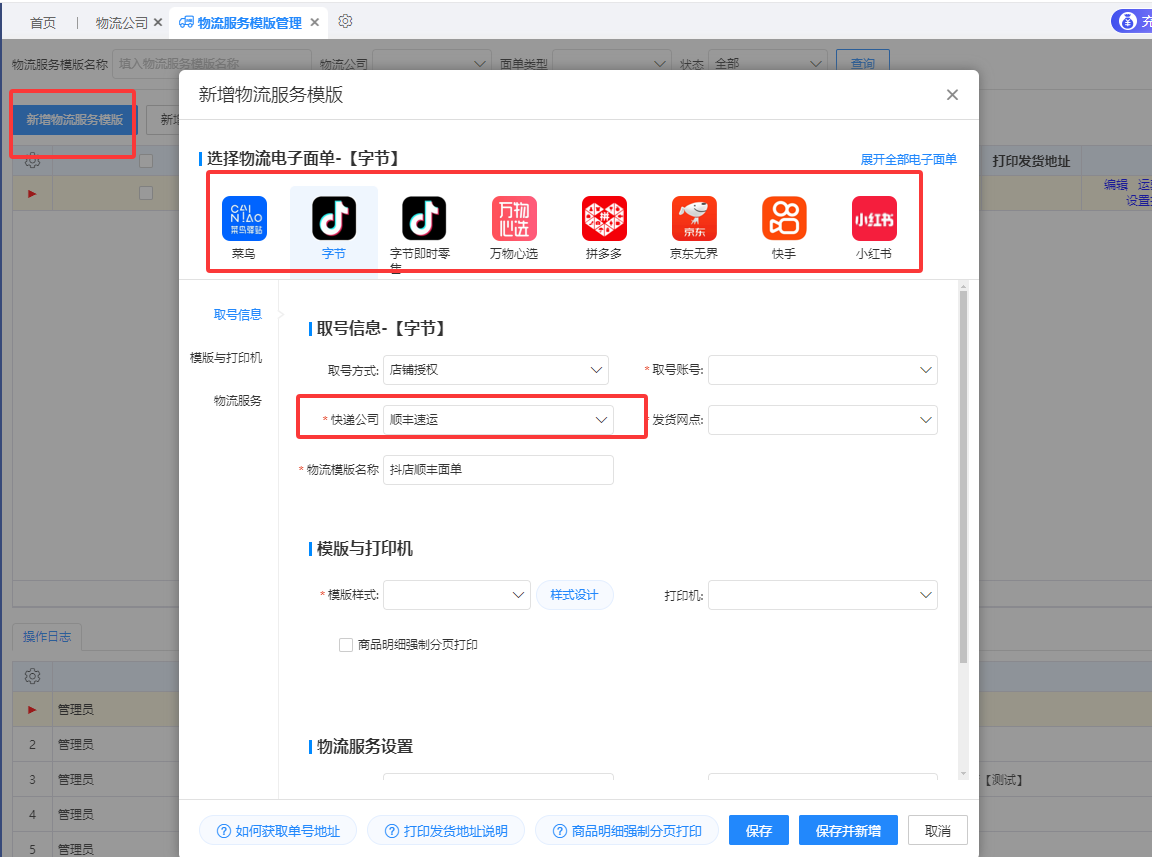1152x857 pixels.
Task: Select the 京东无界 waybill icon
Action: 694,218
